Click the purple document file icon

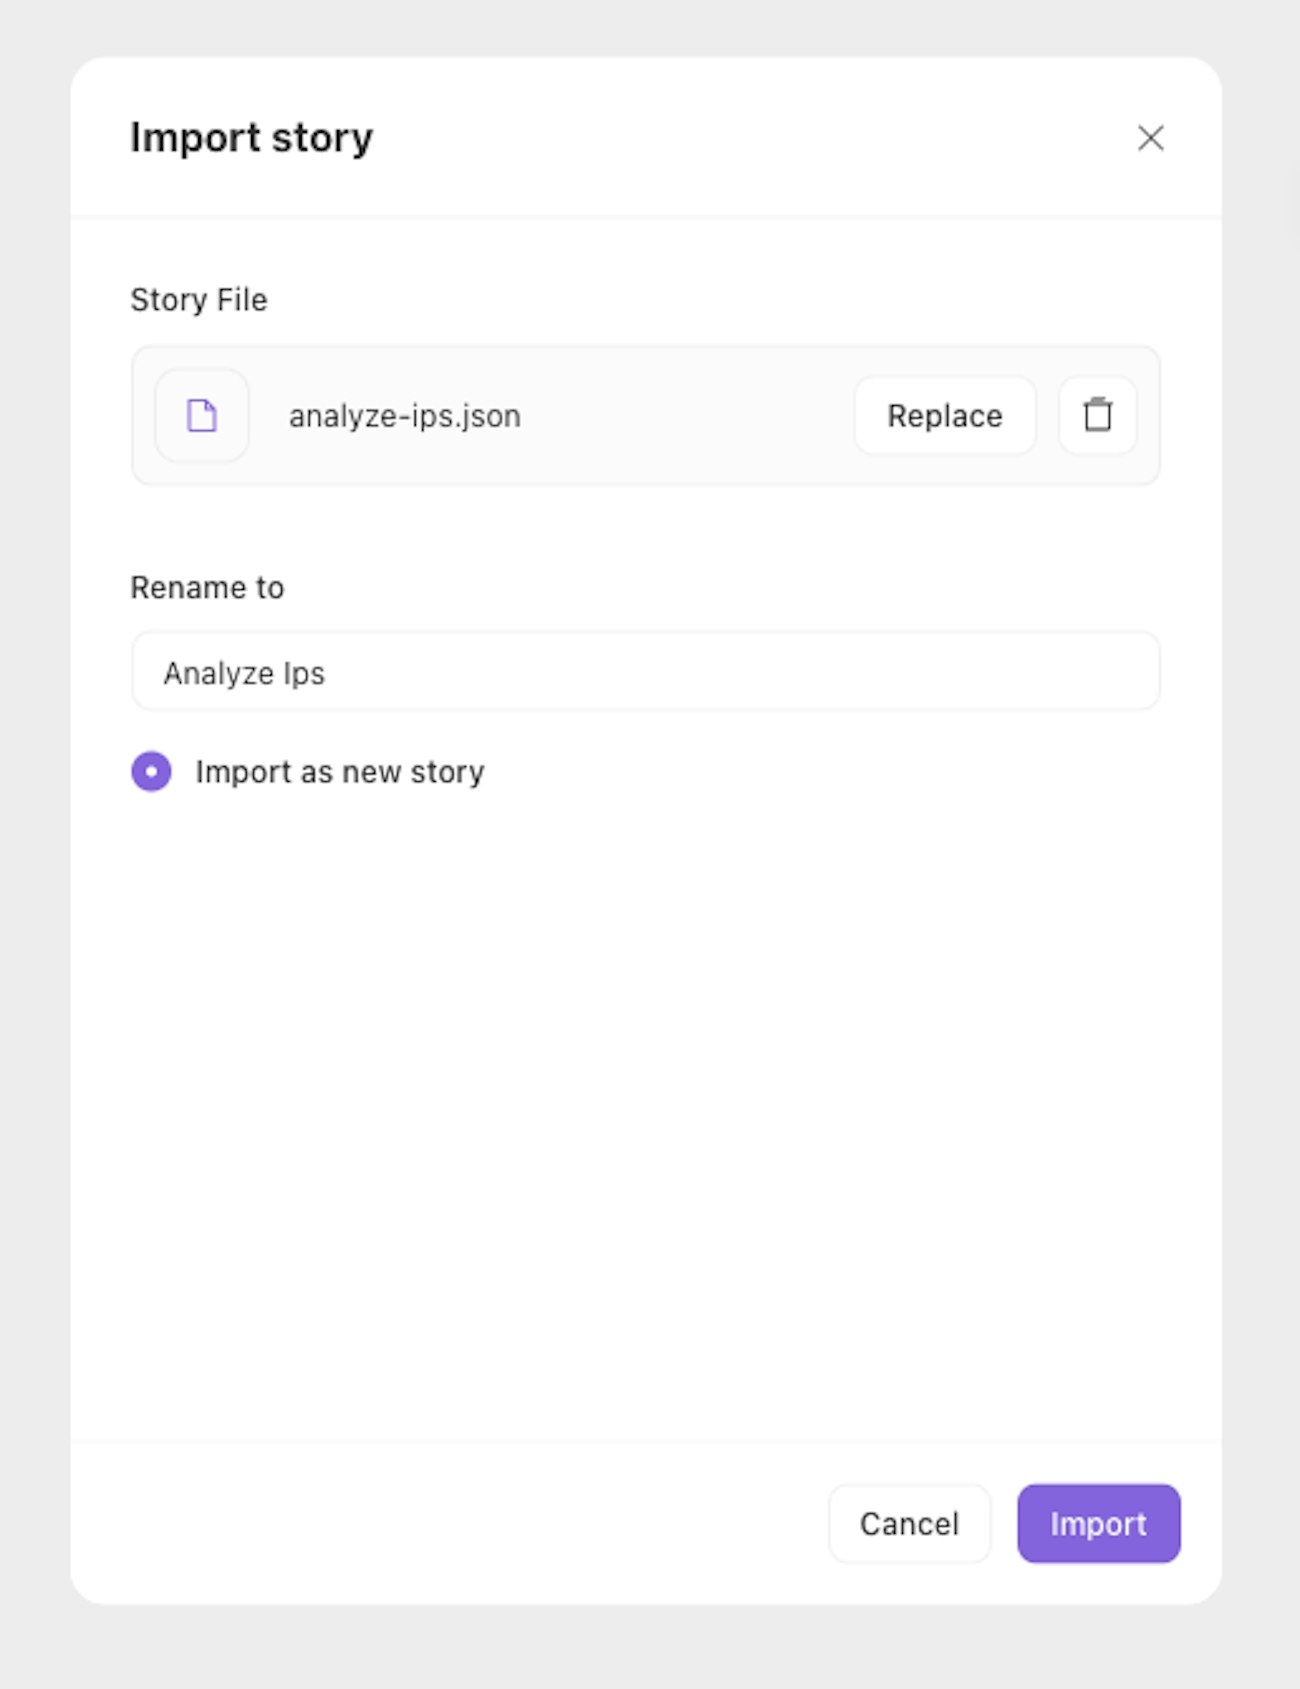(202, 415)
